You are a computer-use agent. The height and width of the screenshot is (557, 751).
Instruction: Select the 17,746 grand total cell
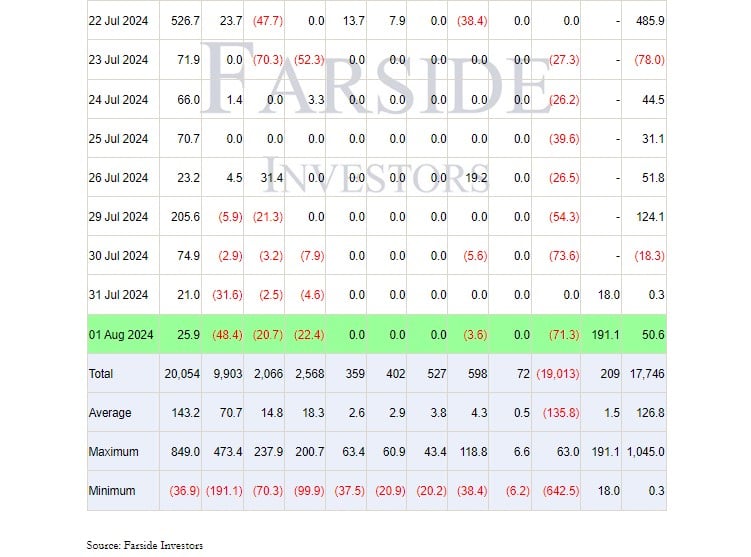pos(645,373)
